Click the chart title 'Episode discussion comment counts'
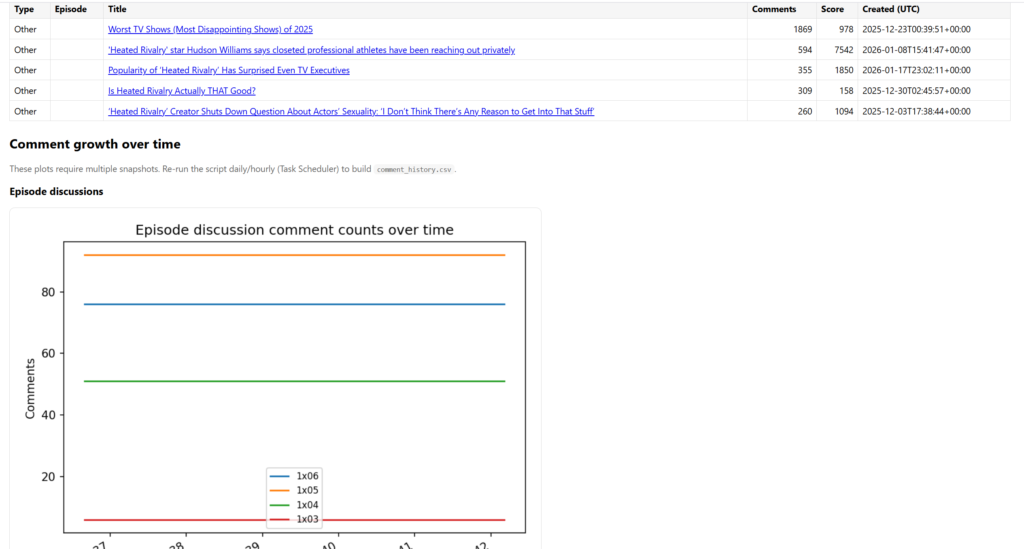The height and width of the screenshot is (549, 1024). tap(294, 230)
